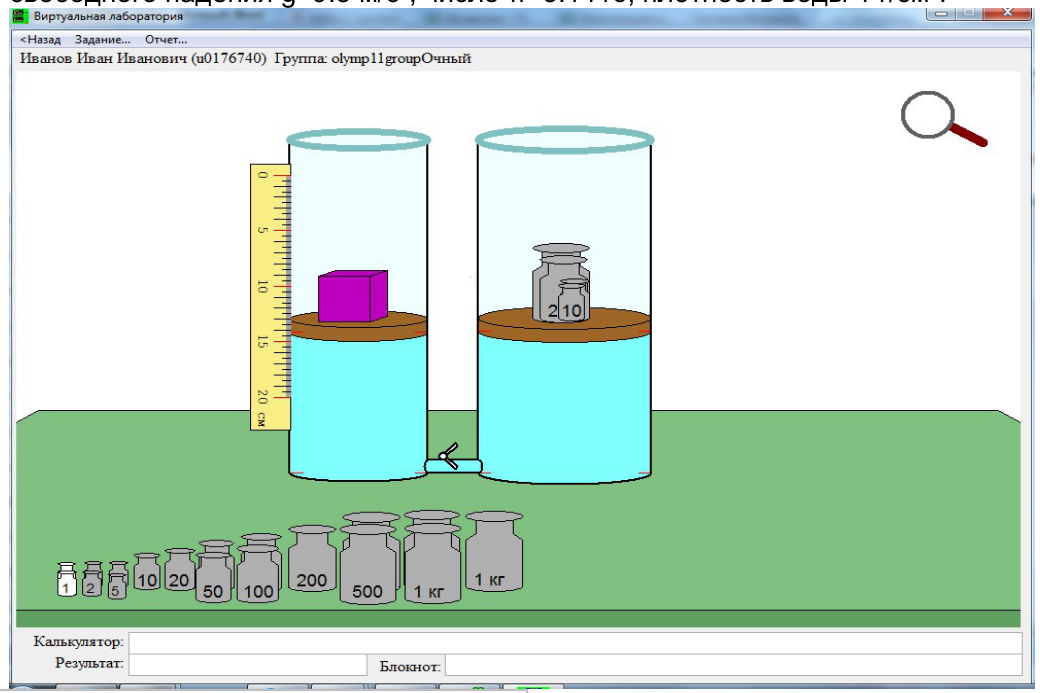
Task: Open the Задание... menu
Action: 103,40
